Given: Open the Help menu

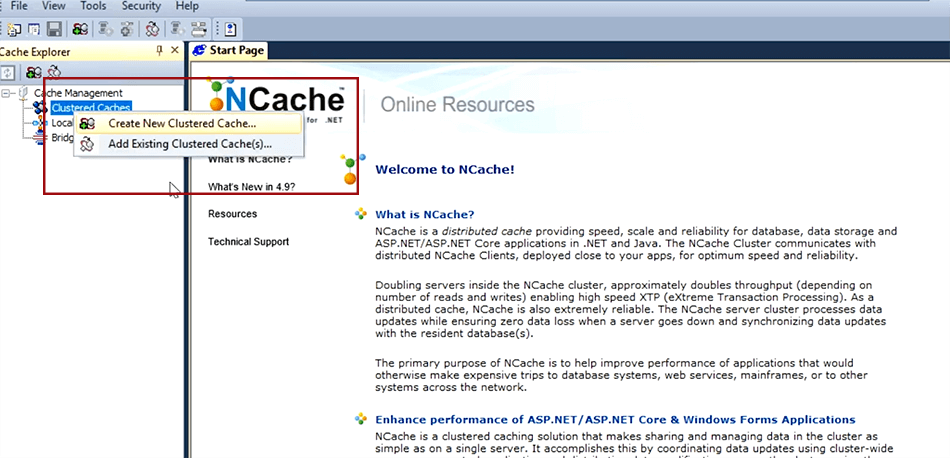Looking at the screenshot, I should pyautogui.click(x=187, y=6).
